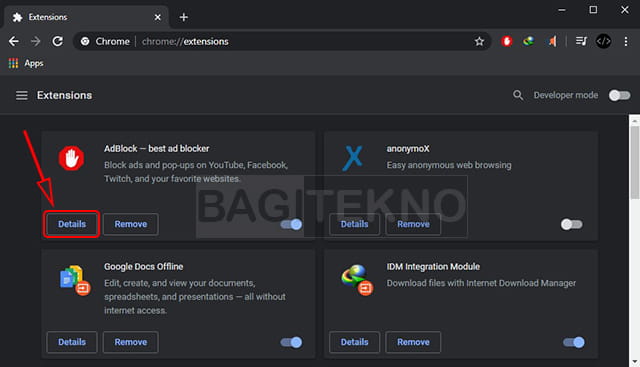Image resolution: width=640 pixels, height=367 pixels.
Task: Open Chrome's three-dot menu
Action: 626,41
